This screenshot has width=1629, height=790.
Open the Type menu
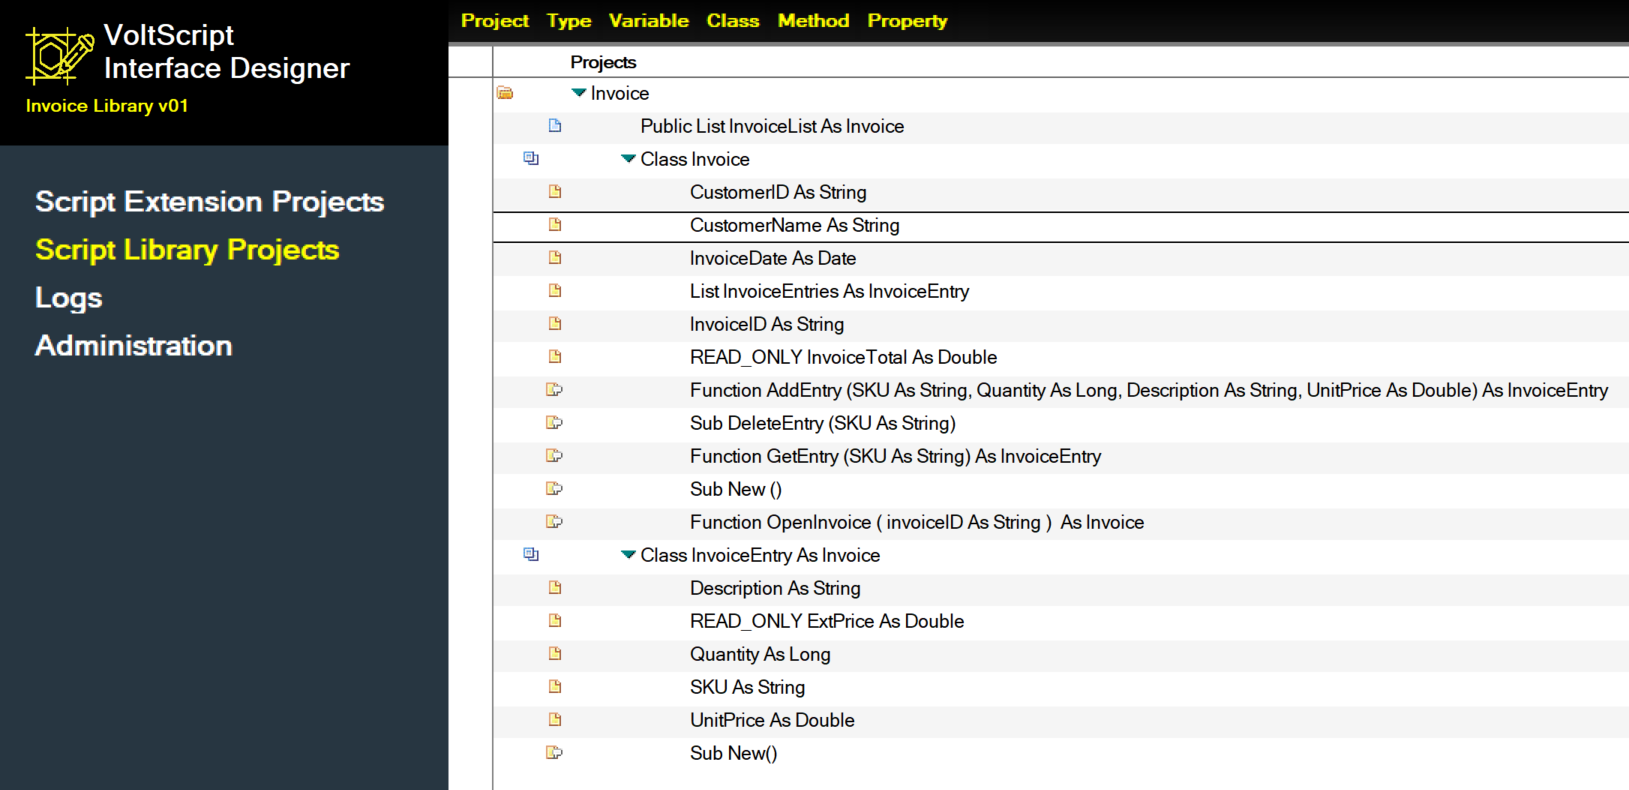tap(569, 21)
